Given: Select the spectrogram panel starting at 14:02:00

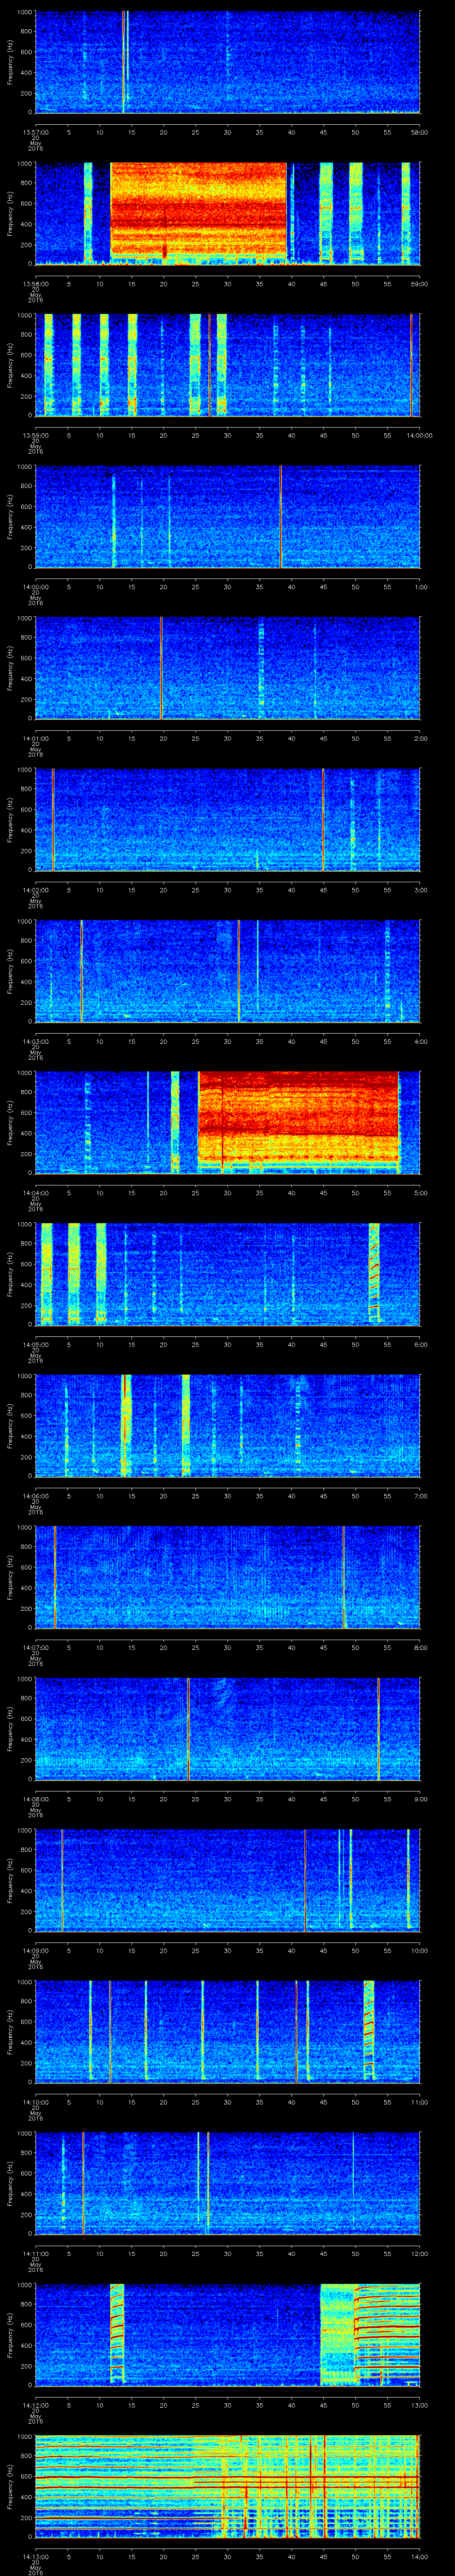Looking at the screenshot, I should [228, 819].
